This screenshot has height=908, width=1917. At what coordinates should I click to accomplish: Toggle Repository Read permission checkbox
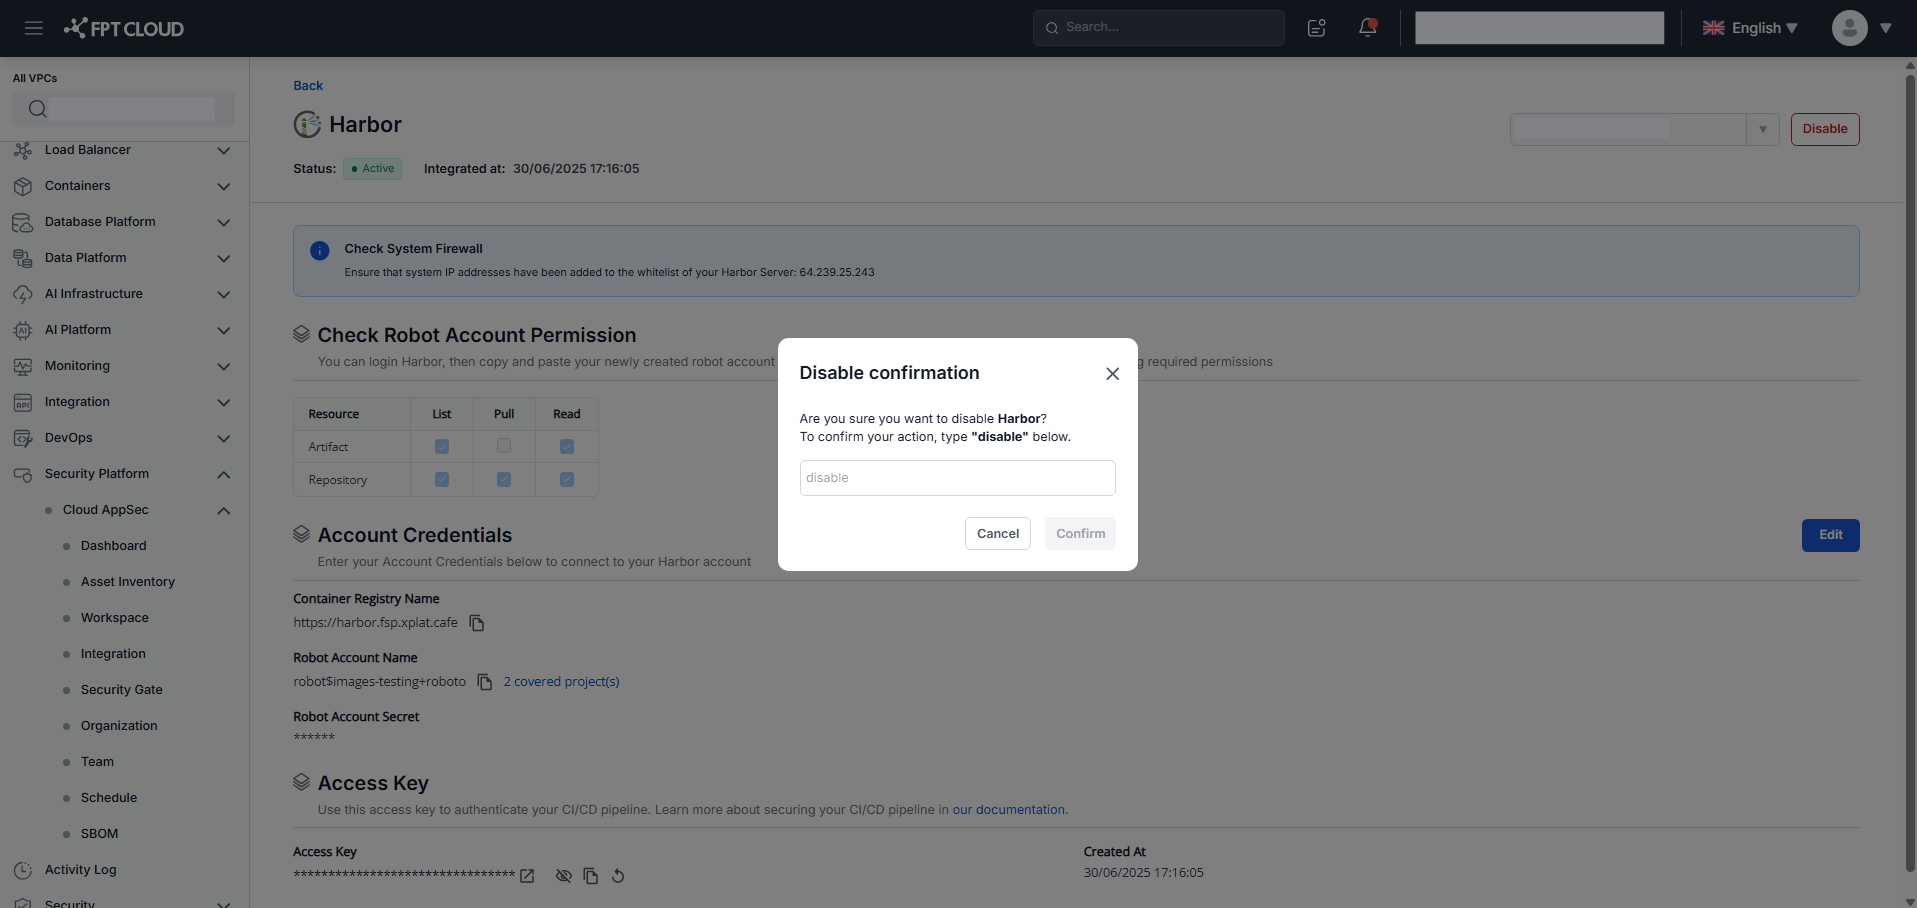[x=567, y=480]
